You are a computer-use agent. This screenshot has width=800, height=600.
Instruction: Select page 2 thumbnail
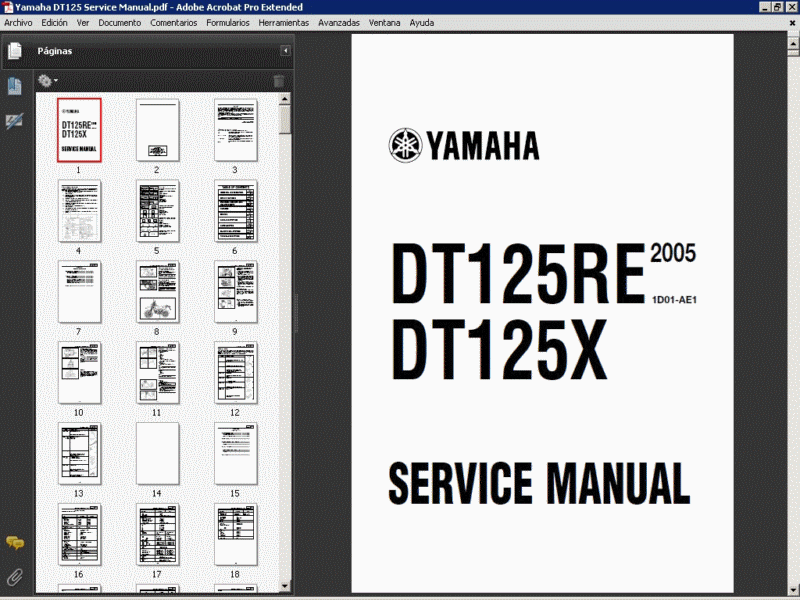tap(158, 130)
